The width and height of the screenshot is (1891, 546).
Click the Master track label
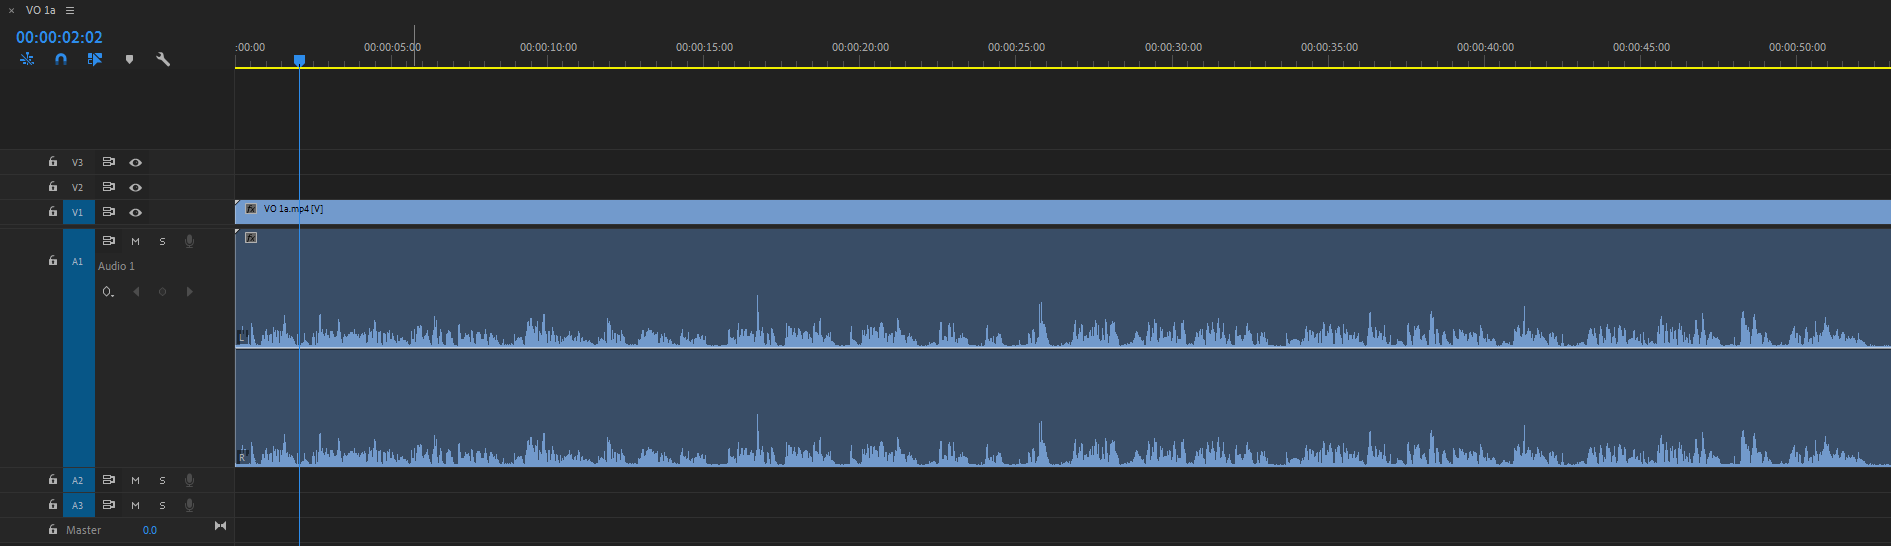tap(83, 530)
